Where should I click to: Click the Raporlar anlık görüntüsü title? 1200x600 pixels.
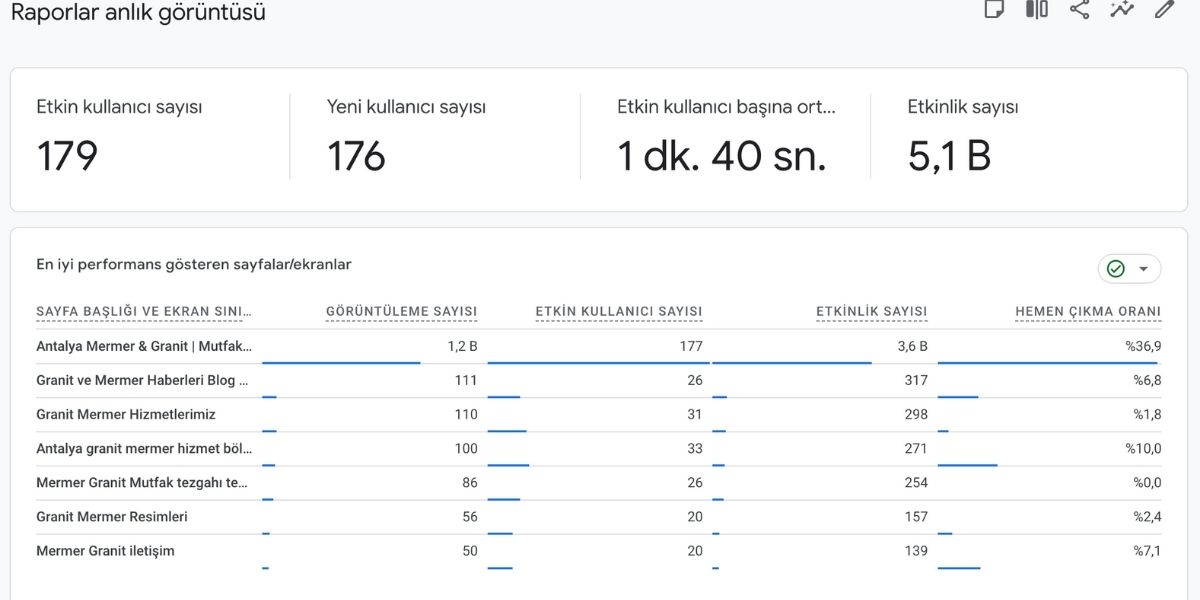pyautogui.click(x=138, y=13)
